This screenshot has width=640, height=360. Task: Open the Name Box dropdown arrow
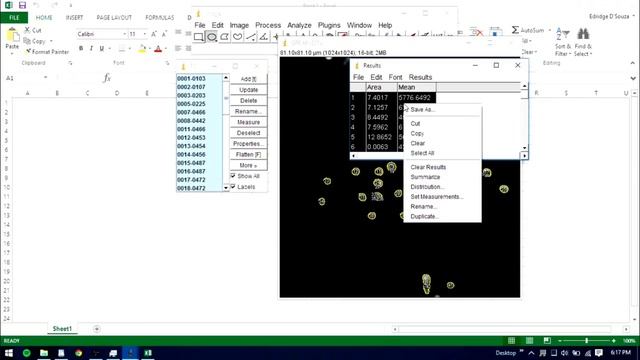(x=45, y=78)
